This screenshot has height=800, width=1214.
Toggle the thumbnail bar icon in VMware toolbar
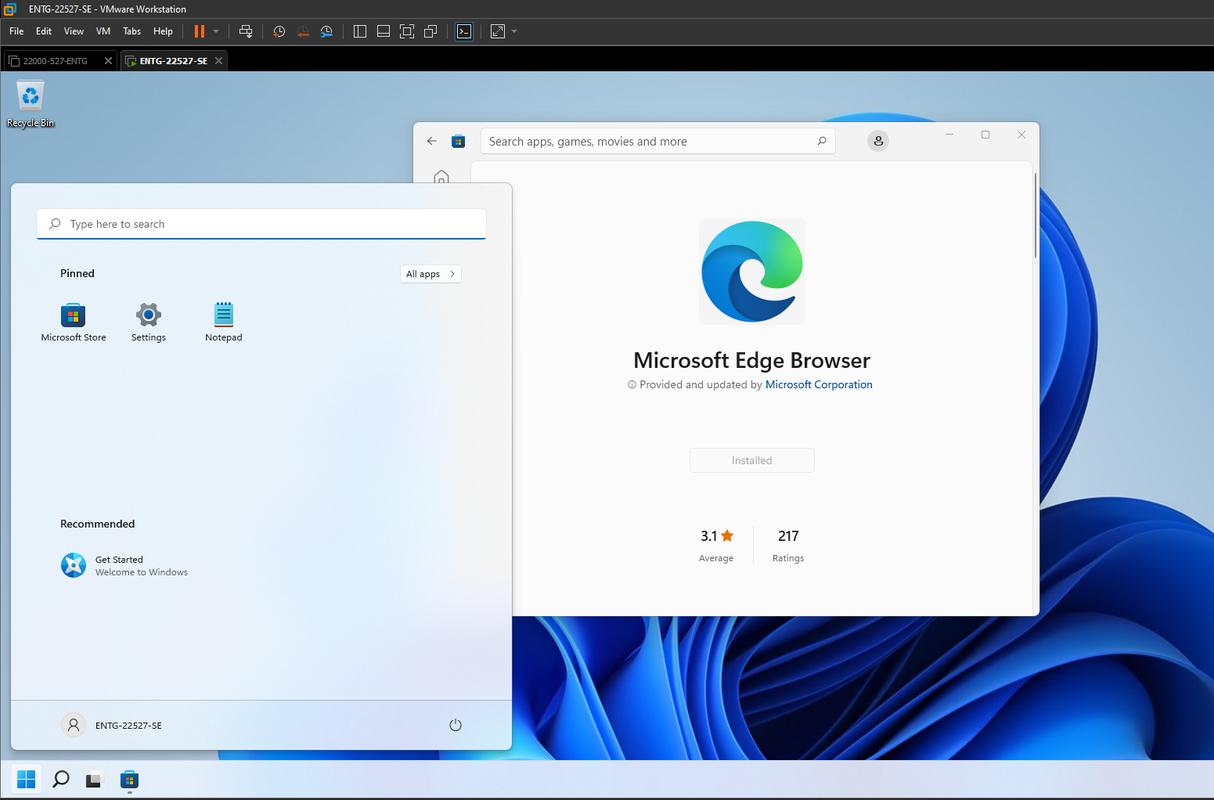[383, 31]
